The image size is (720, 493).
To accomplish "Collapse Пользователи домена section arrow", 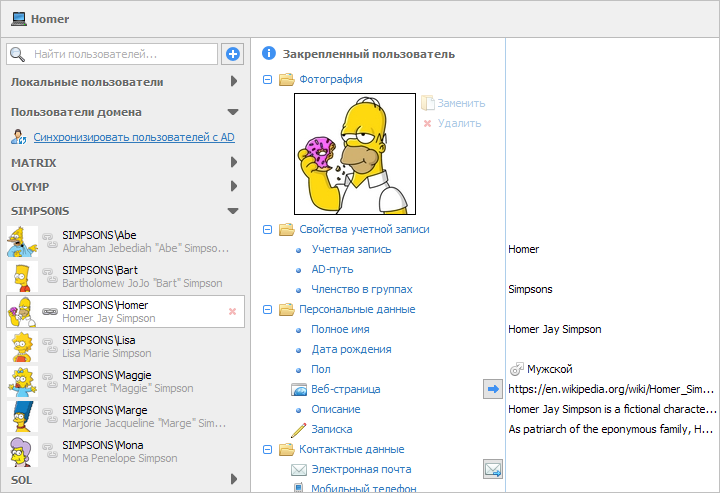I will coord(233,112).
